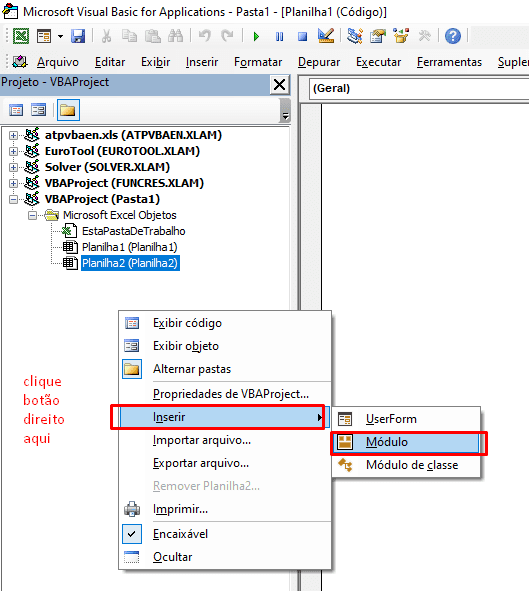The image size is (529, 591).
Task: Select EstaPastaDeTrabalho in project tree
Action: [x=133, y=231]
